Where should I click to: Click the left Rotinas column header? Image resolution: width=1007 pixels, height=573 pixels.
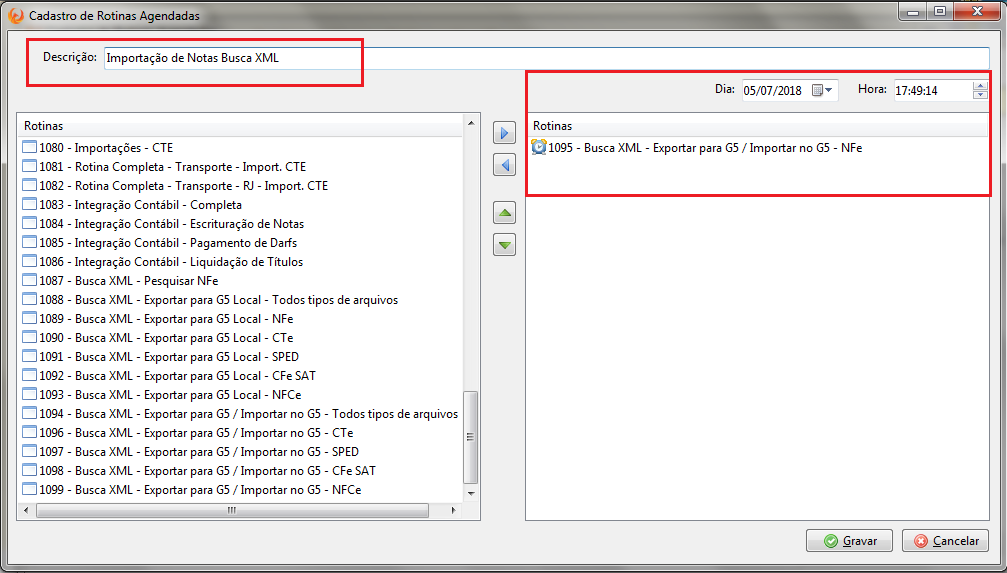click(240, 126)
